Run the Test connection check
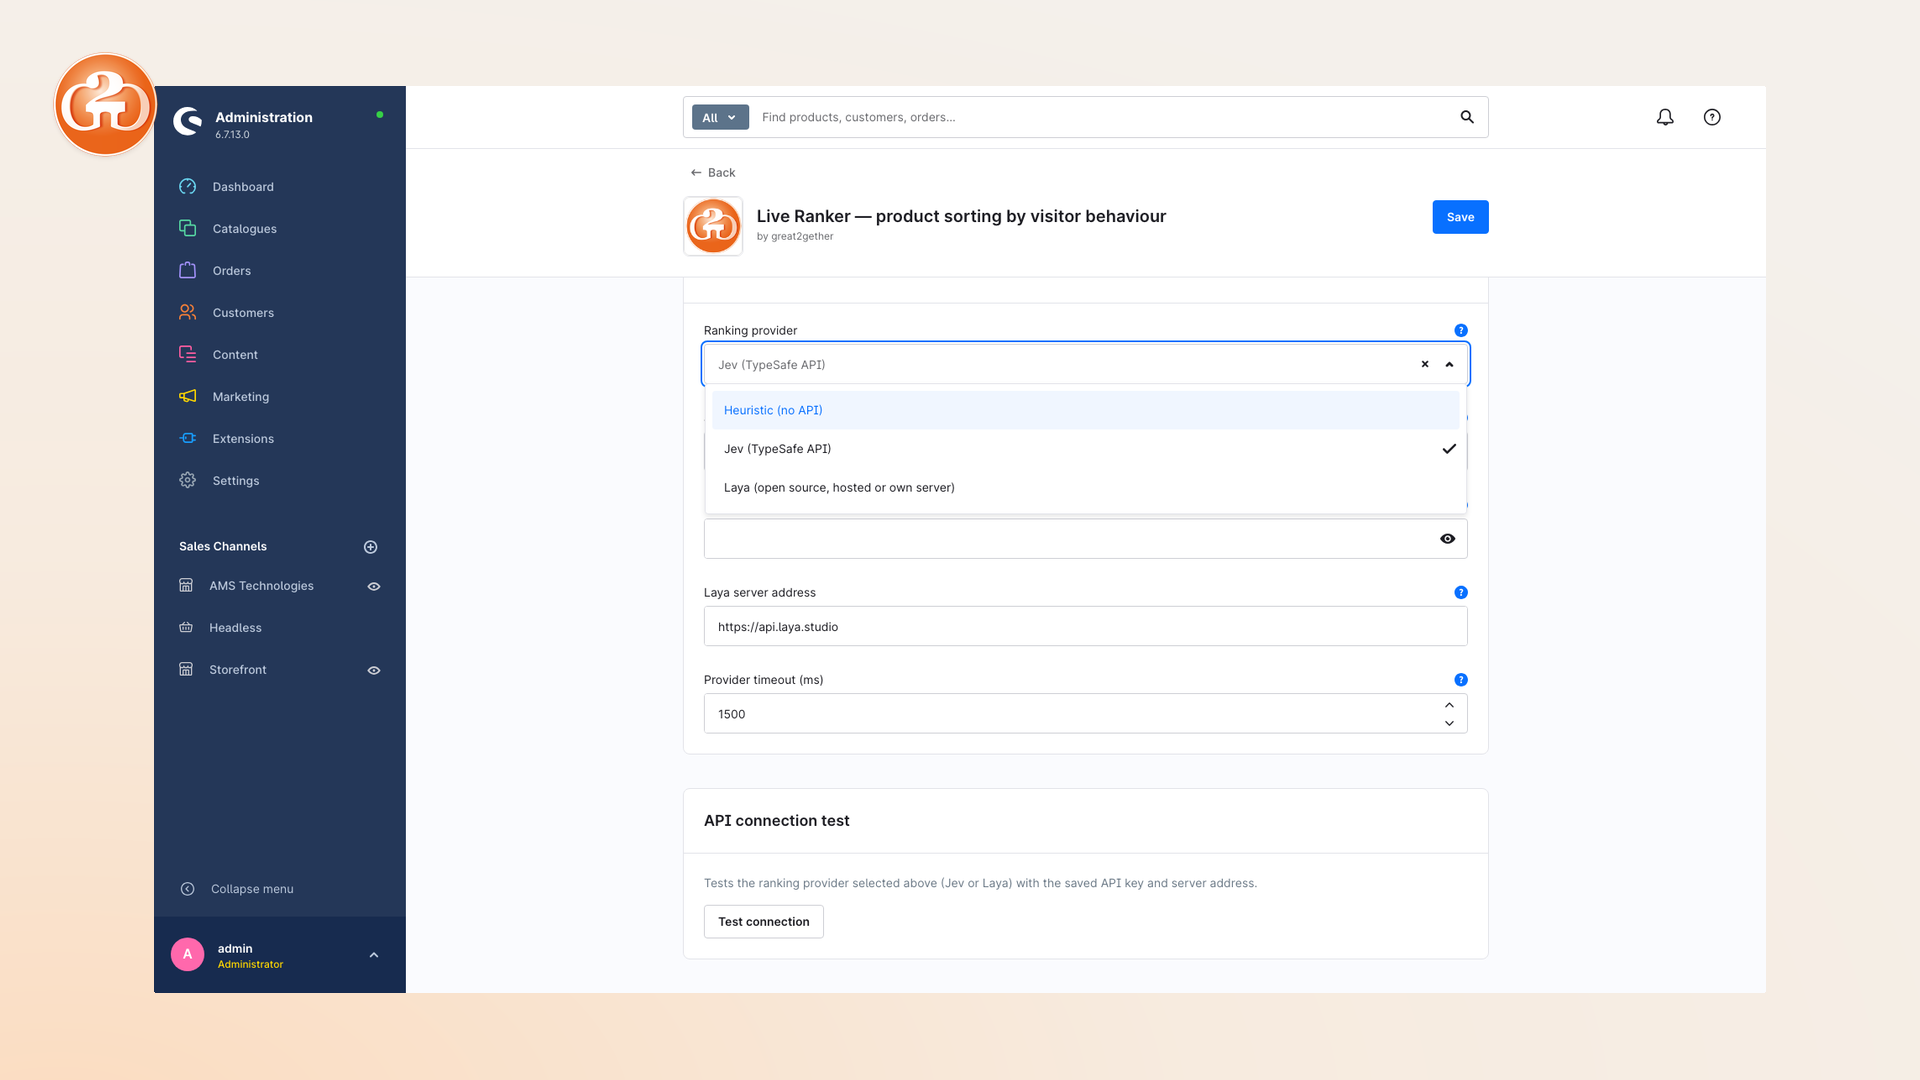Image resolution: width=1920 pixels, height=1080 pixels. pyautogui.click(x=763, y=922)
